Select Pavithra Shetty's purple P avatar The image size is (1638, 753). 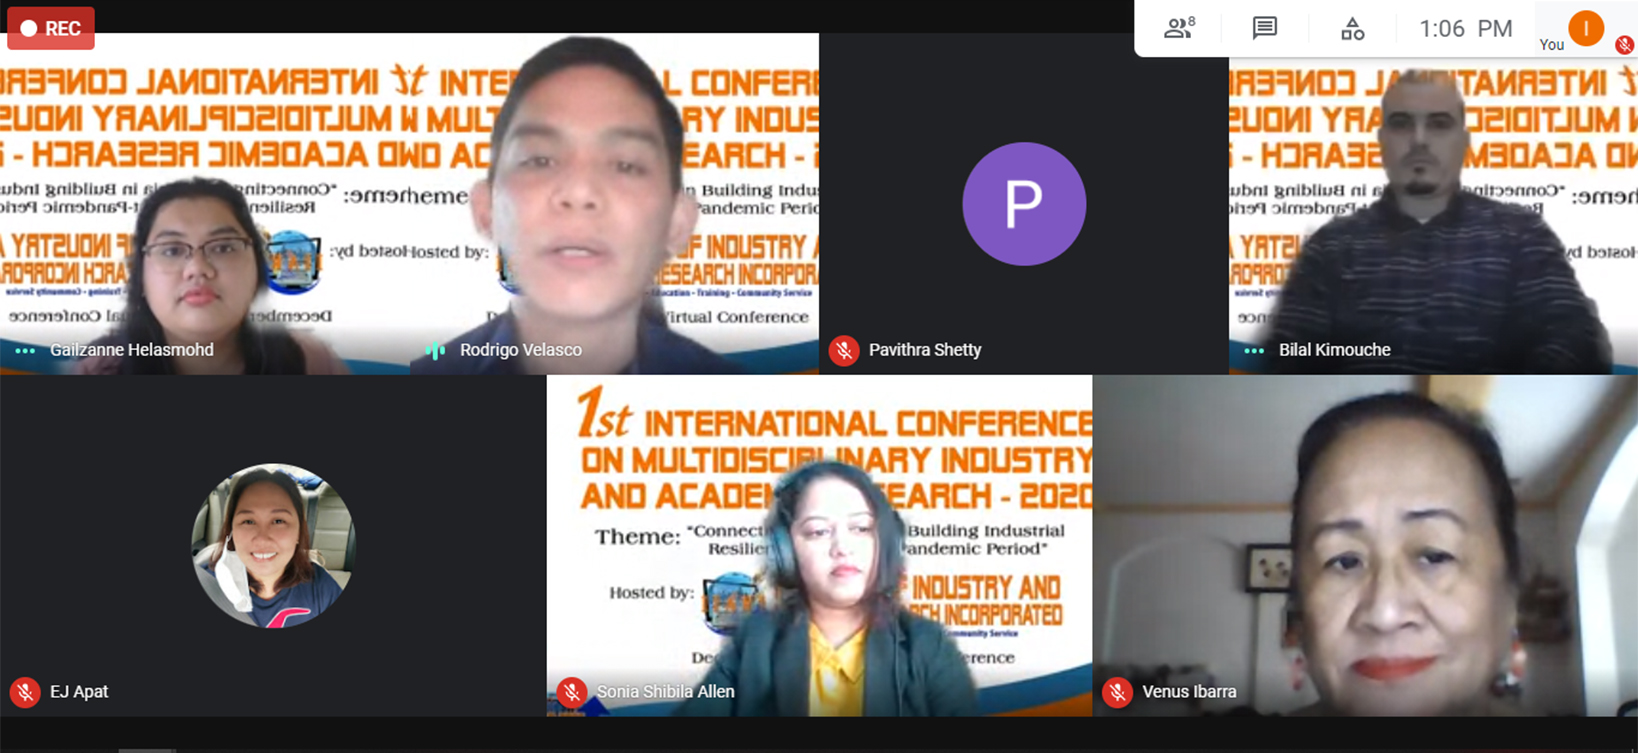coord(1023,204)
